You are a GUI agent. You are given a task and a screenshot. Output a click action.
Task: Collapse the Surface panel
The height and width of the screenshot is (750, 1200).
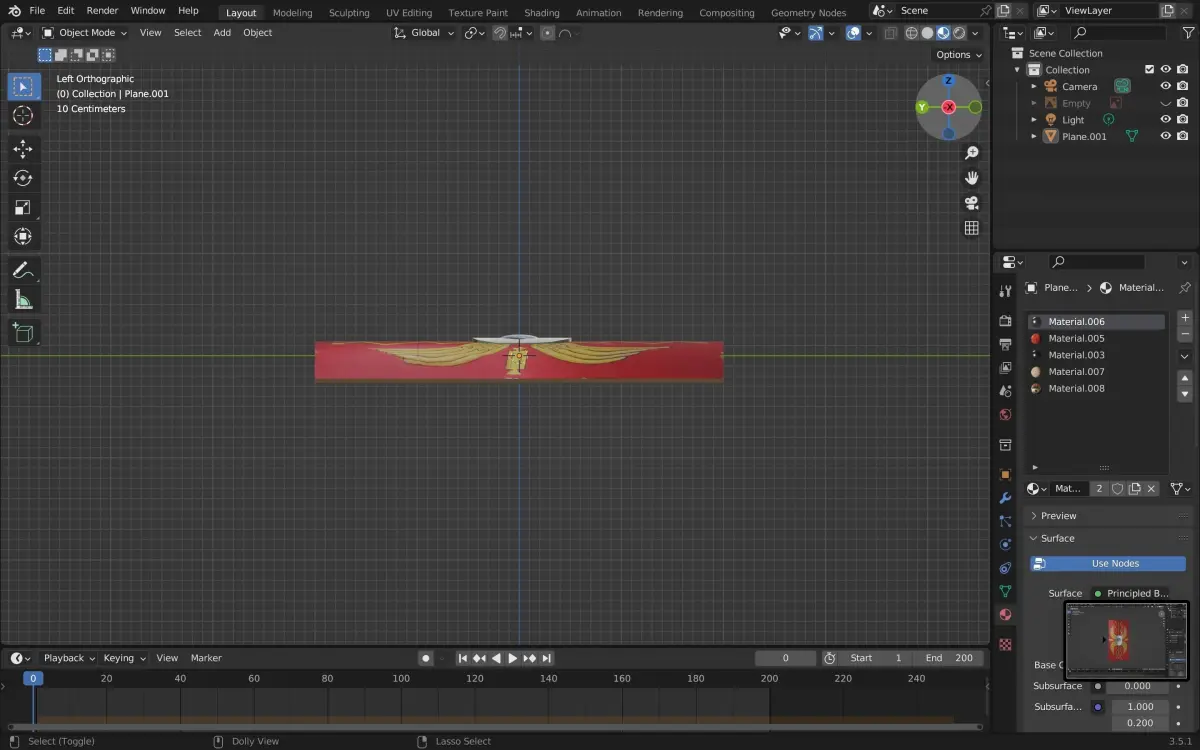click(1057, 539)
